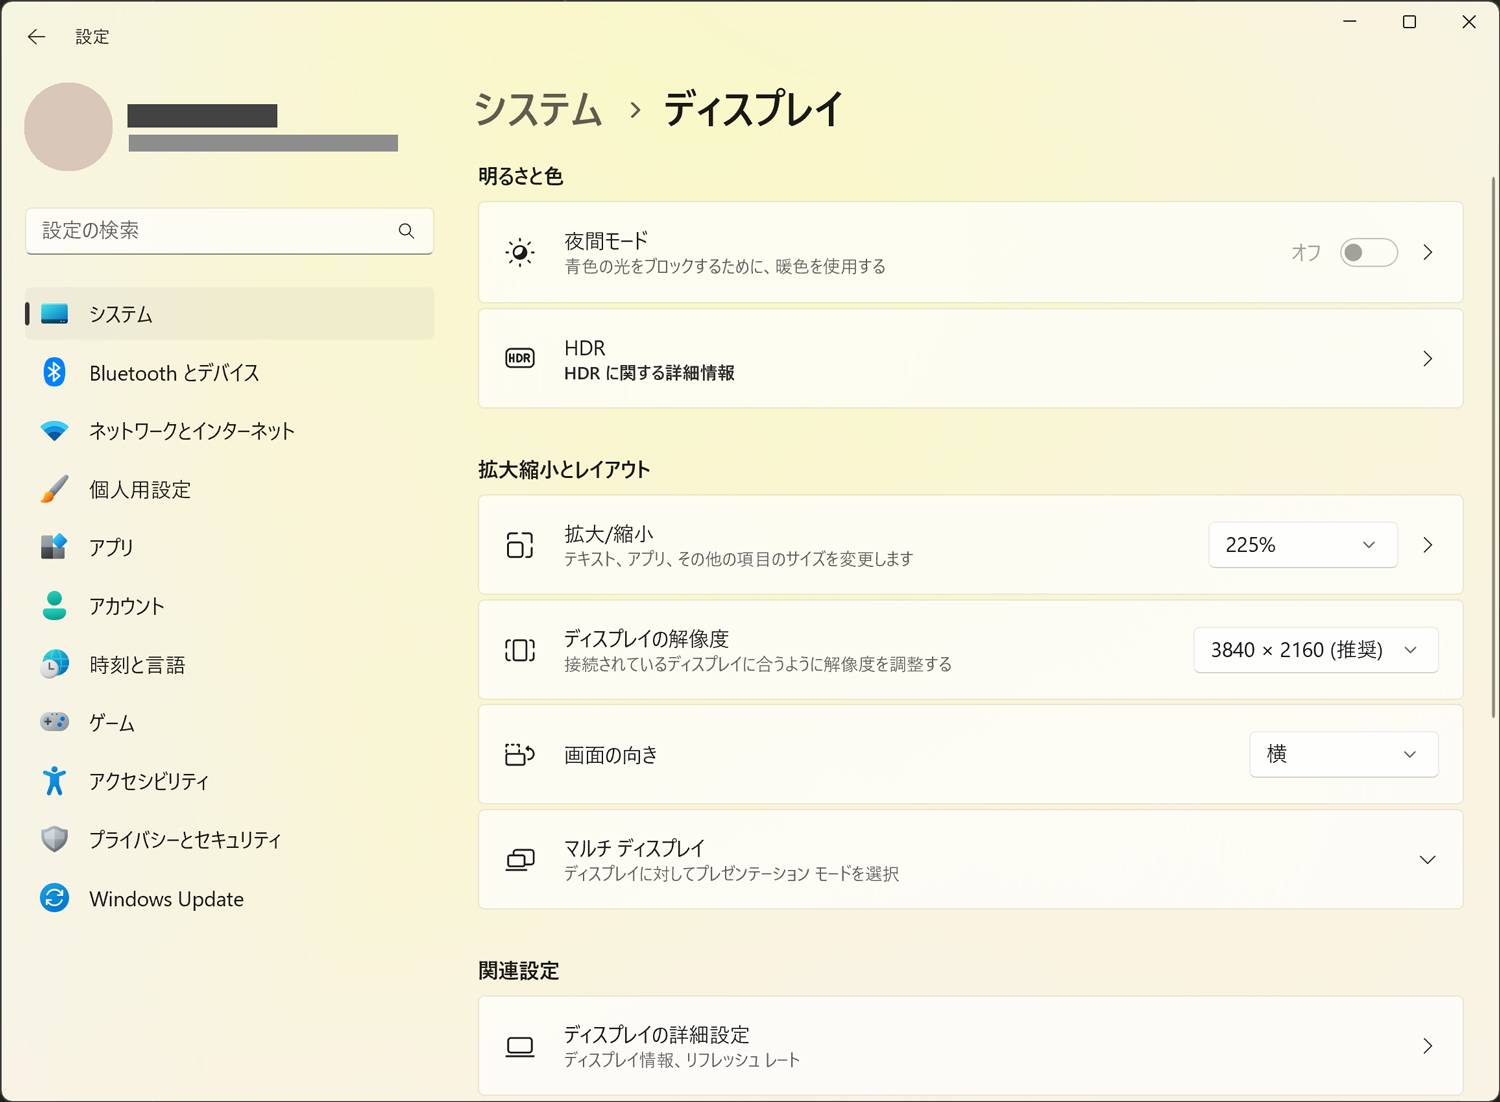Click the ディスプレイ page title
The width and height of the screenshot is (1500, 1102).
(x=754, y=110)
